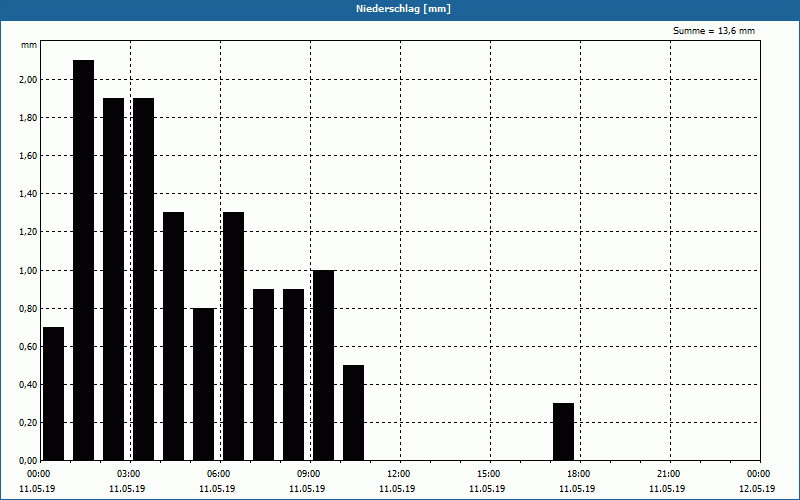Viewport: 800px width, 500px height.
Task: Select the 1,30 mm bar starting at 06:00
Action: (234, 336)
